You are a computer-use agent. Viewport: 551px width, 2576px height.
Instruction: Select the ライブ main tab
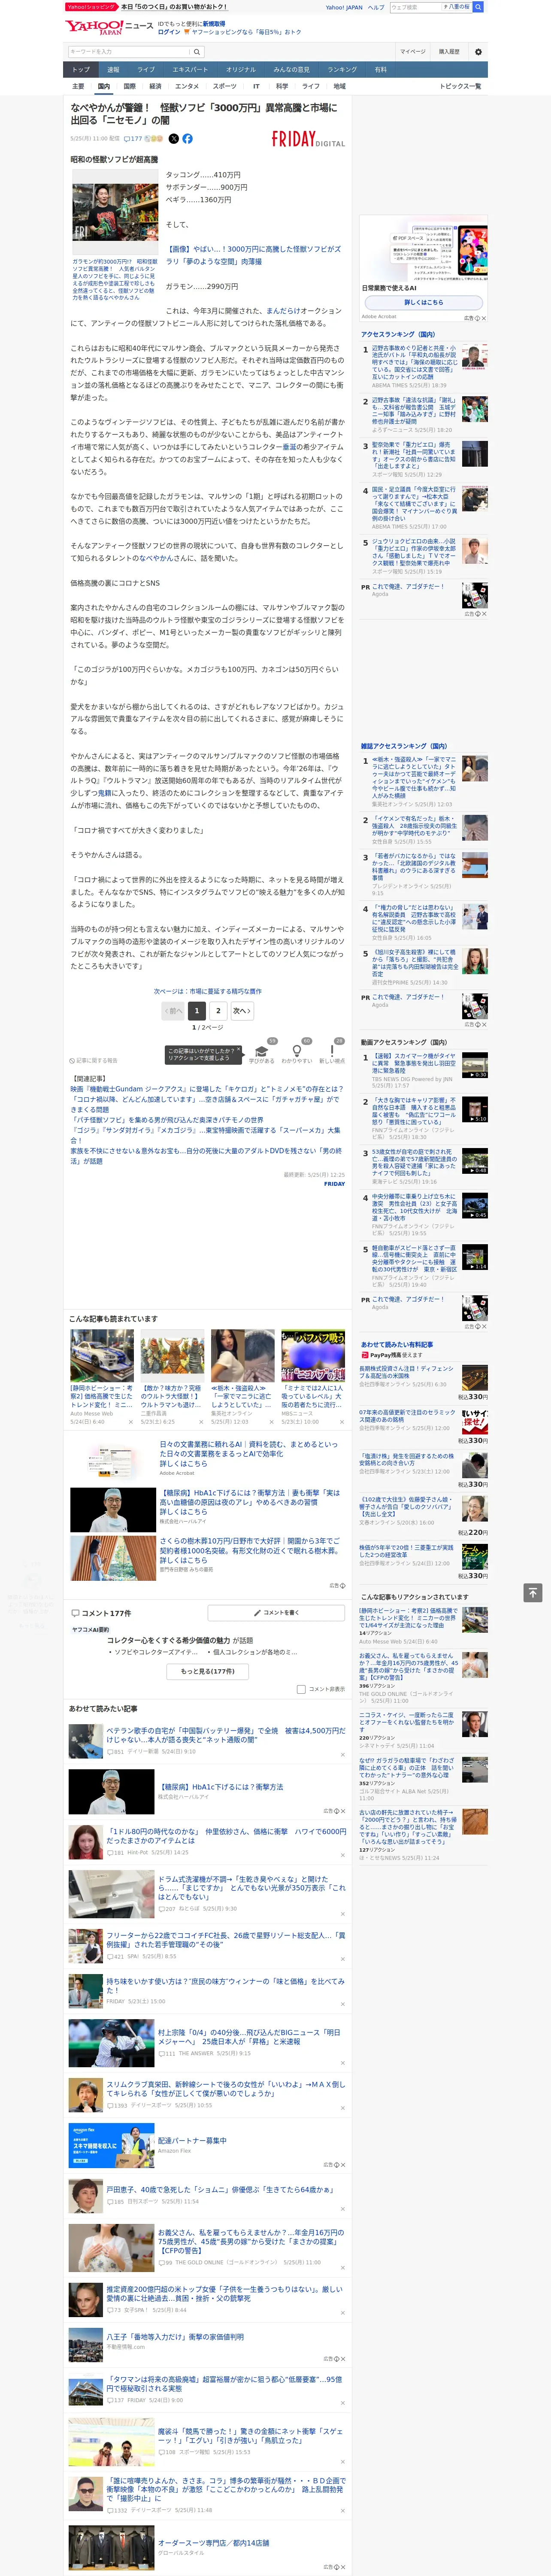146,70
